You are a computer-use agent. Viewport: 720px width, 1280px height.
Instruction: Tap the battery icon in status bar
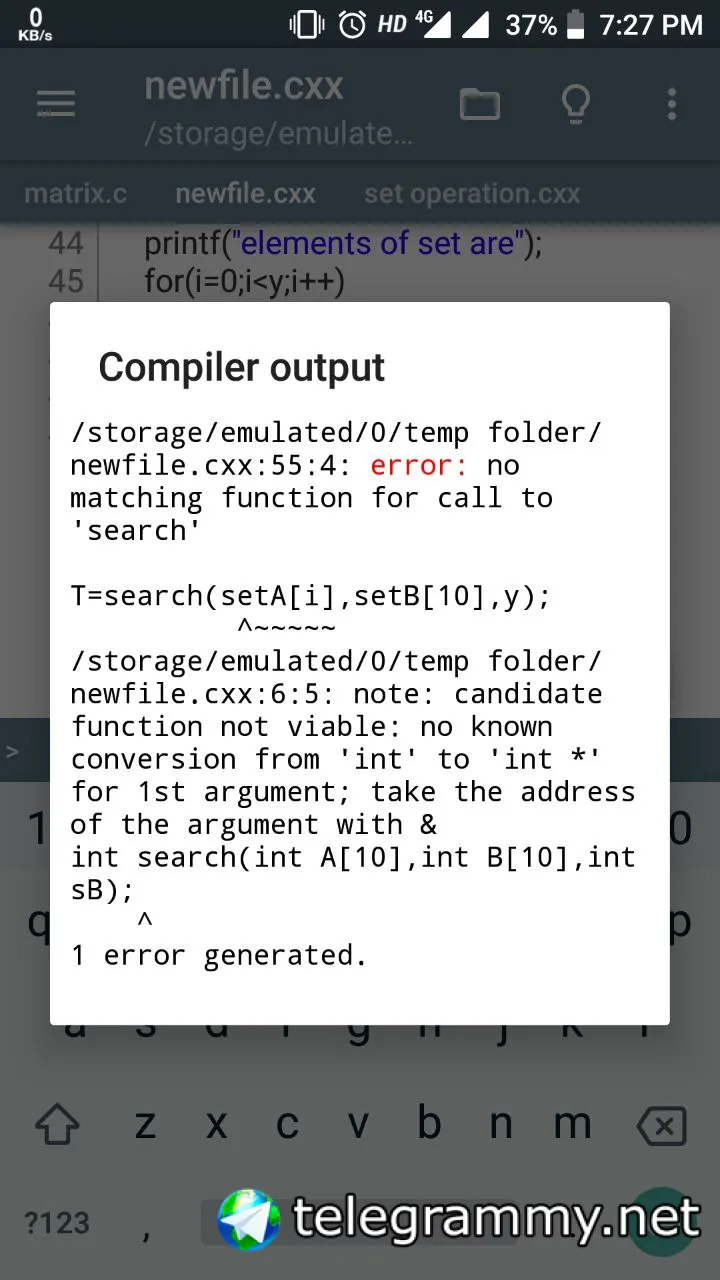coord(576,25)
